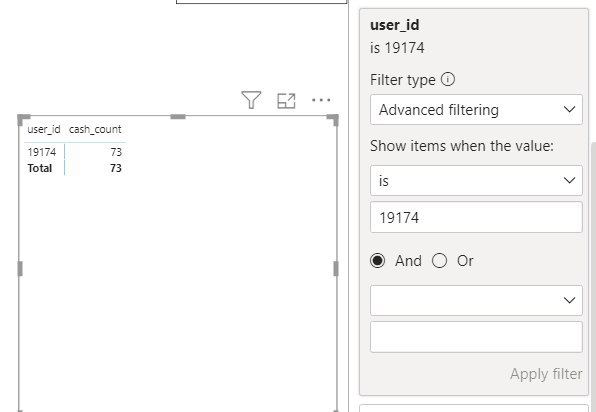Click the empty second value field

click(476, 337)
